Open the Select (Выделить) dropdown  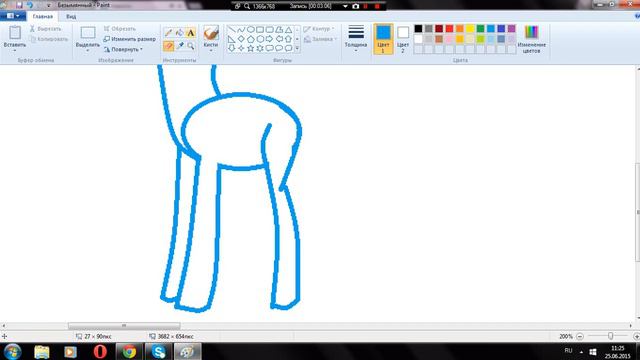coord(87,51)
